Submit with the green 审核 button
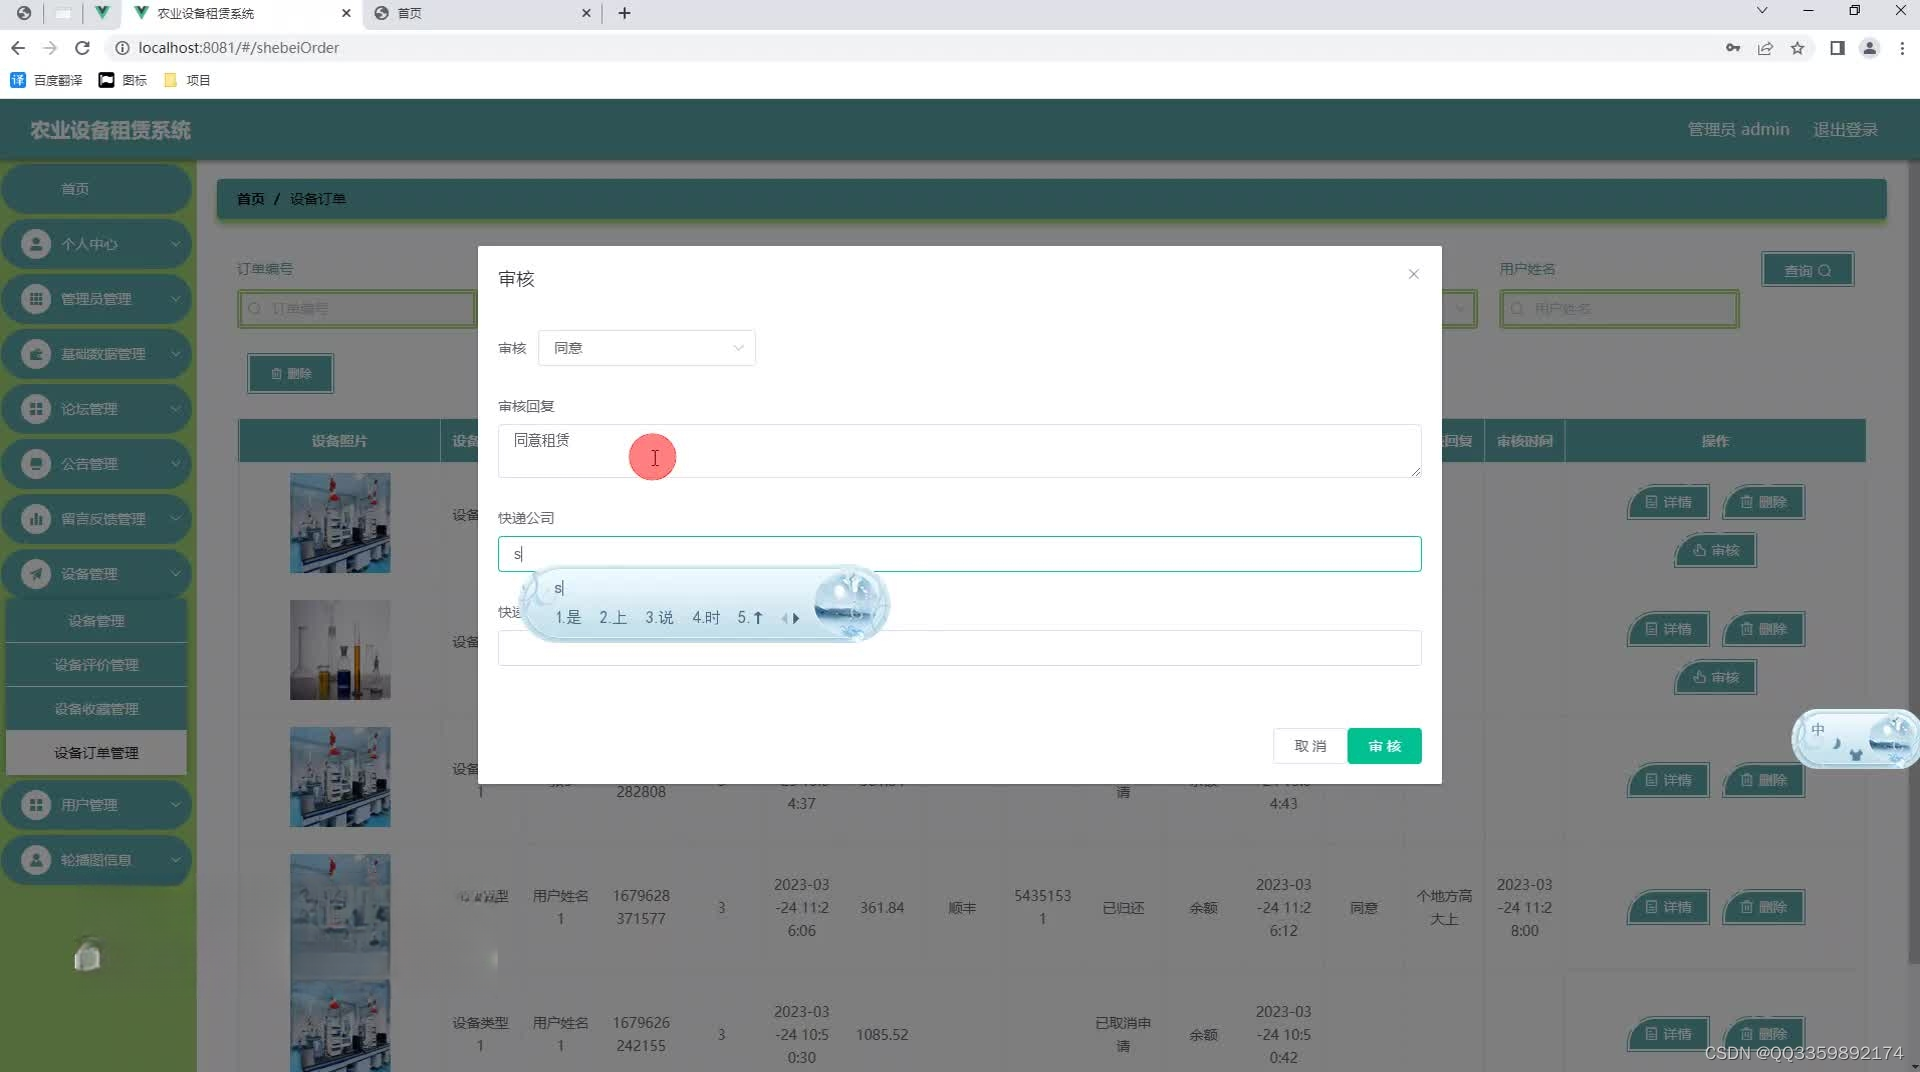Image resolution: width=1920 pixels, height=1072 pixels. click(1384, 746)
